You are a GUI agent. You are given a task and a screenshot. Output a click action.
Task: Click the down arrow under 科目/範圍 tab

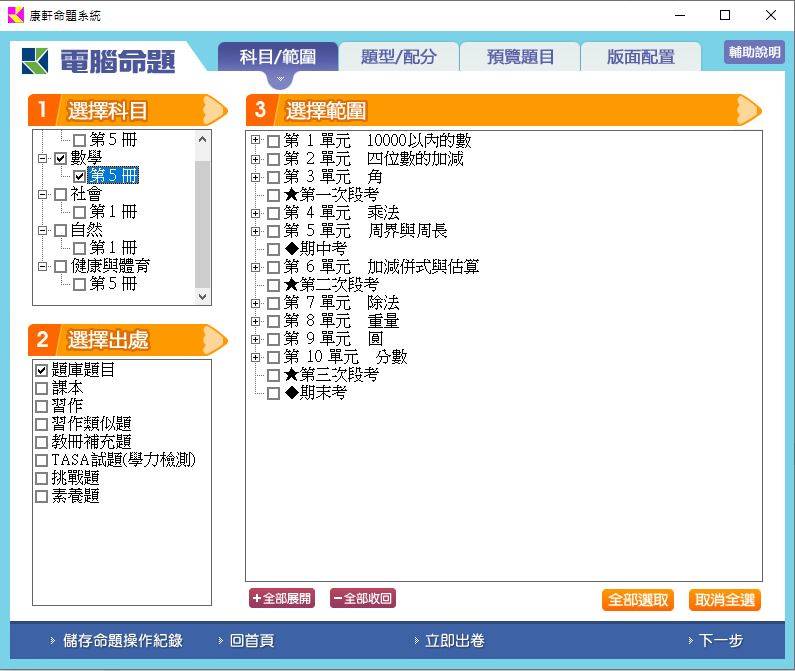280,79
